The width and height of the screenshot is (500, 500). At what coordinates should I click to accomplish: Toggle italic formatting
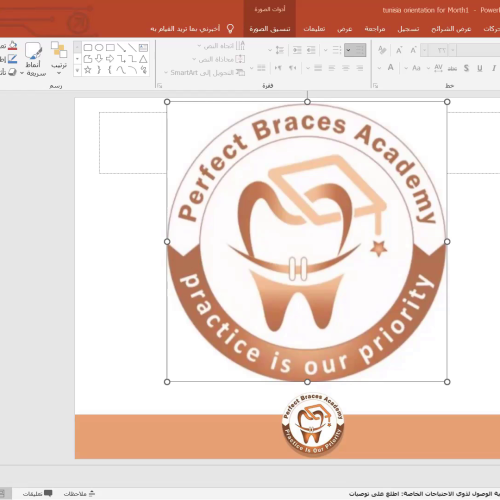pos(494,68)
